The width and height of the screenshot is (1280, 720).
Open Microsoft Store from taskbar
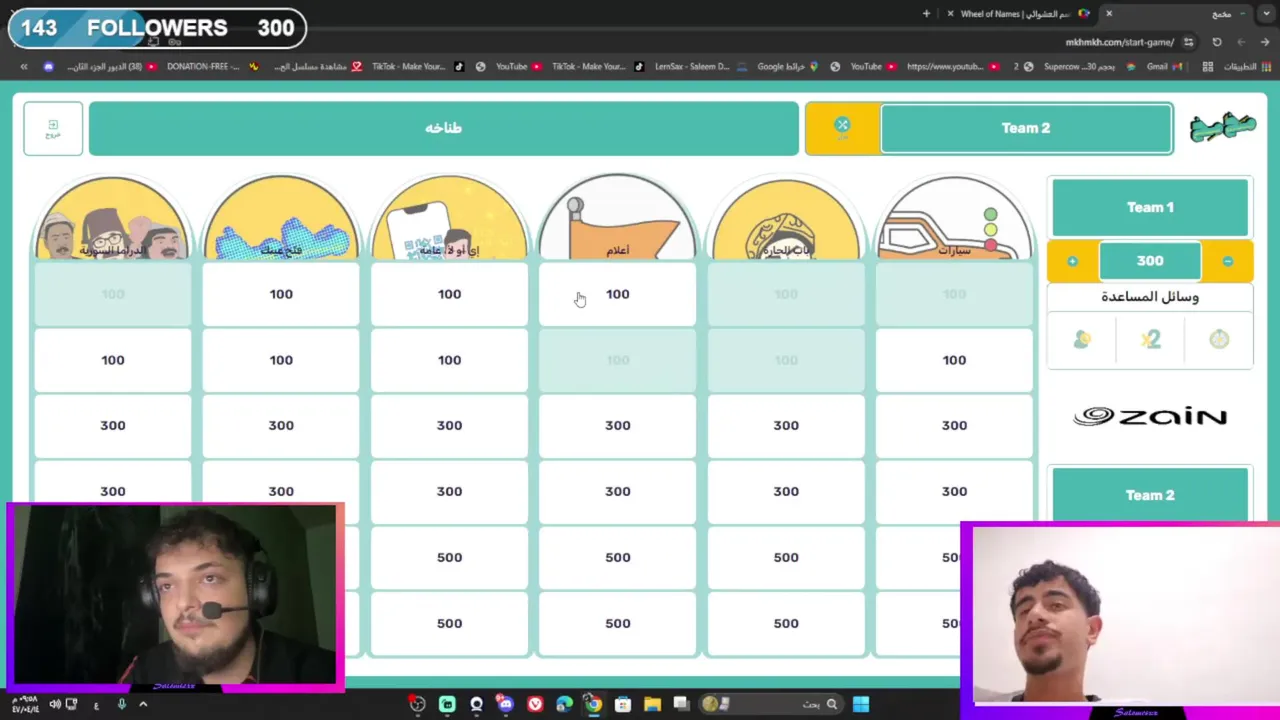click(623, 704)
